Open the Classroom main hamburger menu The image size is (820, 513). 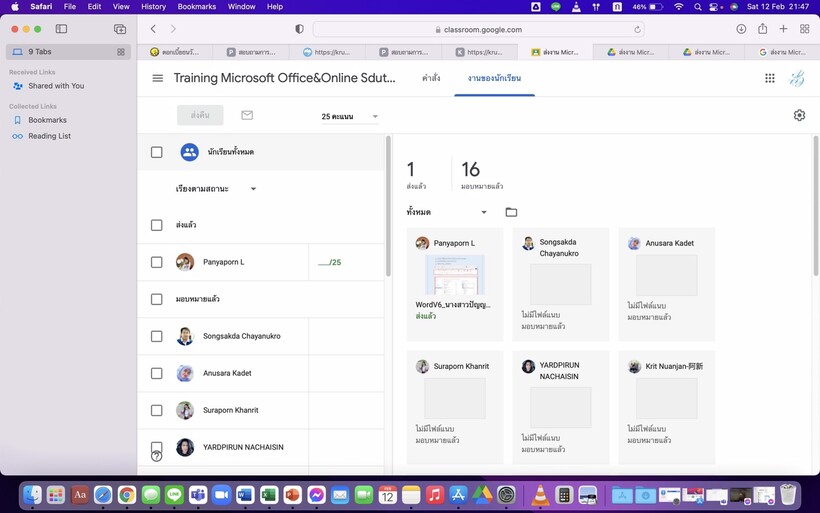pos(157,78)
